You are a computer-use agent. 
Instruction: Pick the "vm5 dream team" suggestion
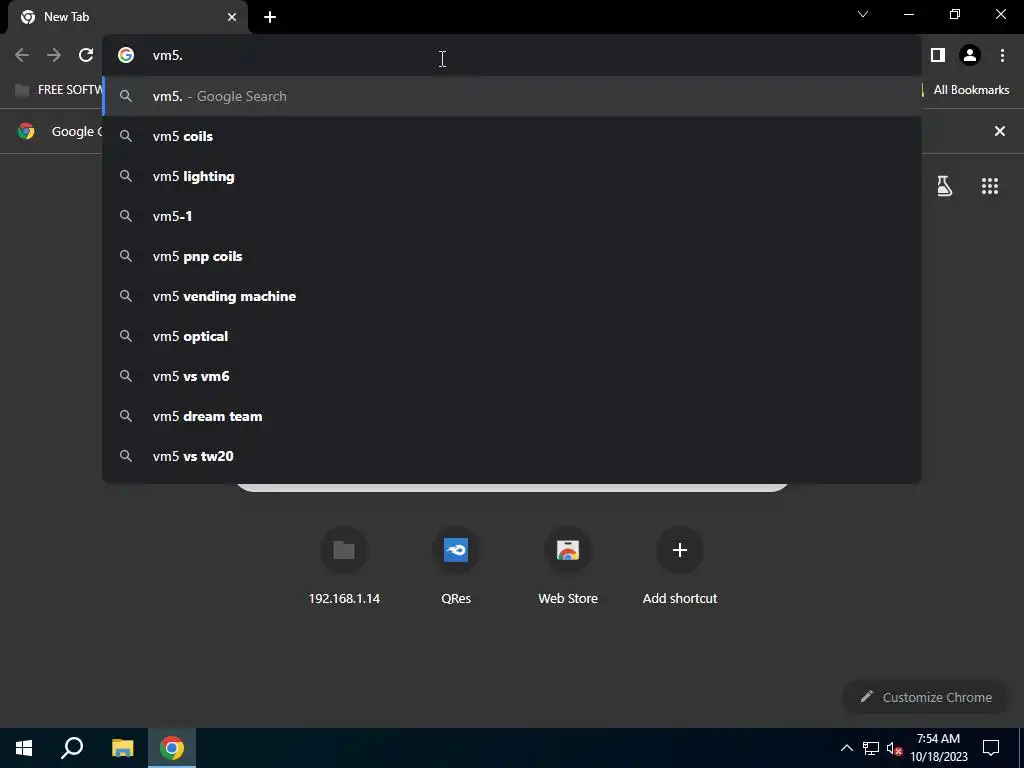[512, 416]
